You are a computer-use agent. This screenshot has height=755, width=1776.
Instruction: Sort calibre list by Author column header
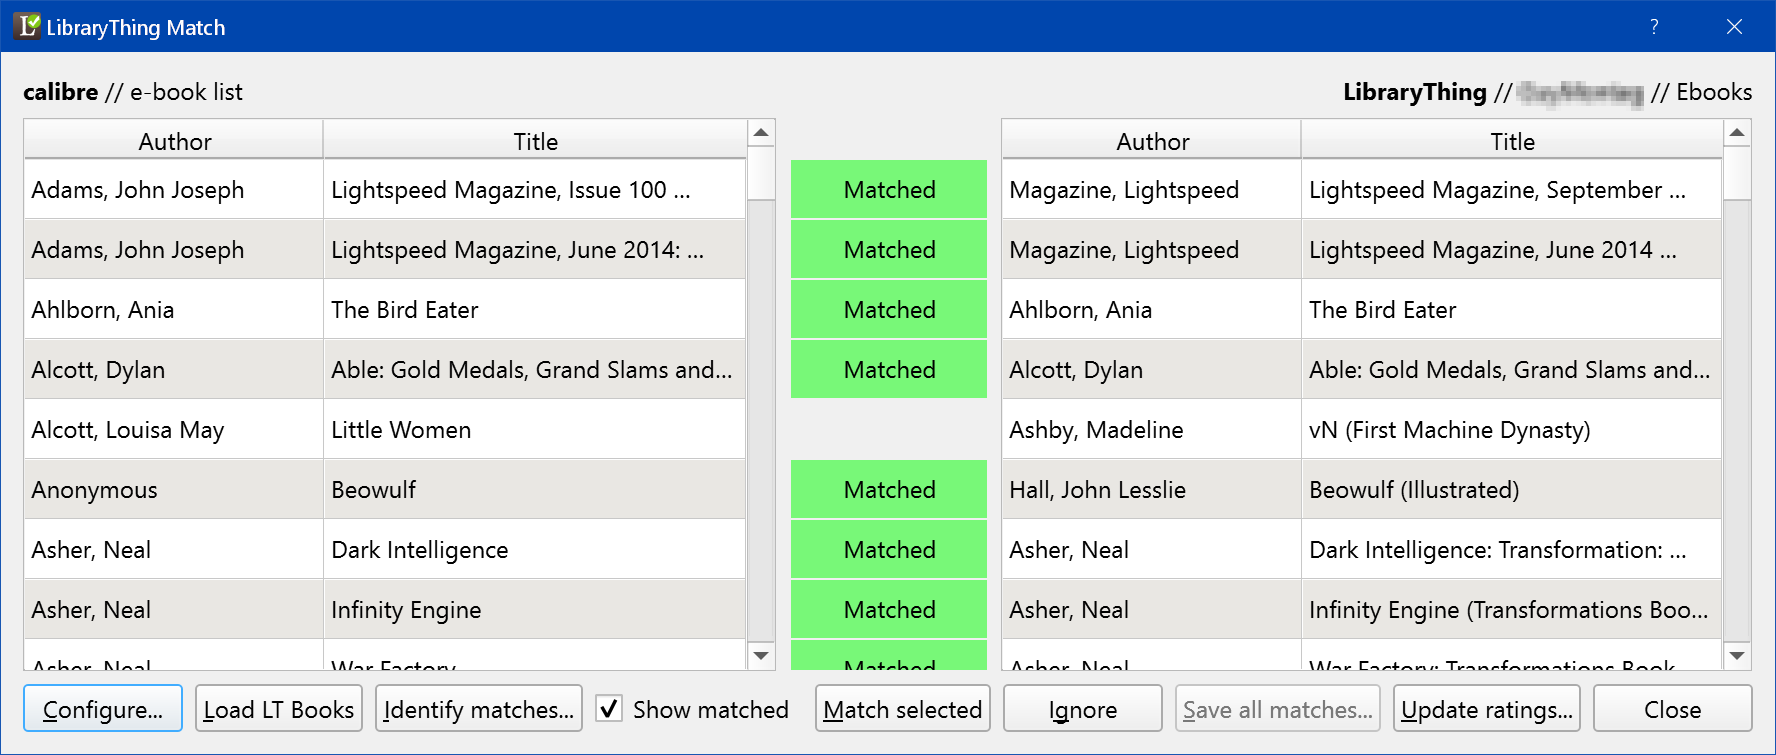pos(174,141)
